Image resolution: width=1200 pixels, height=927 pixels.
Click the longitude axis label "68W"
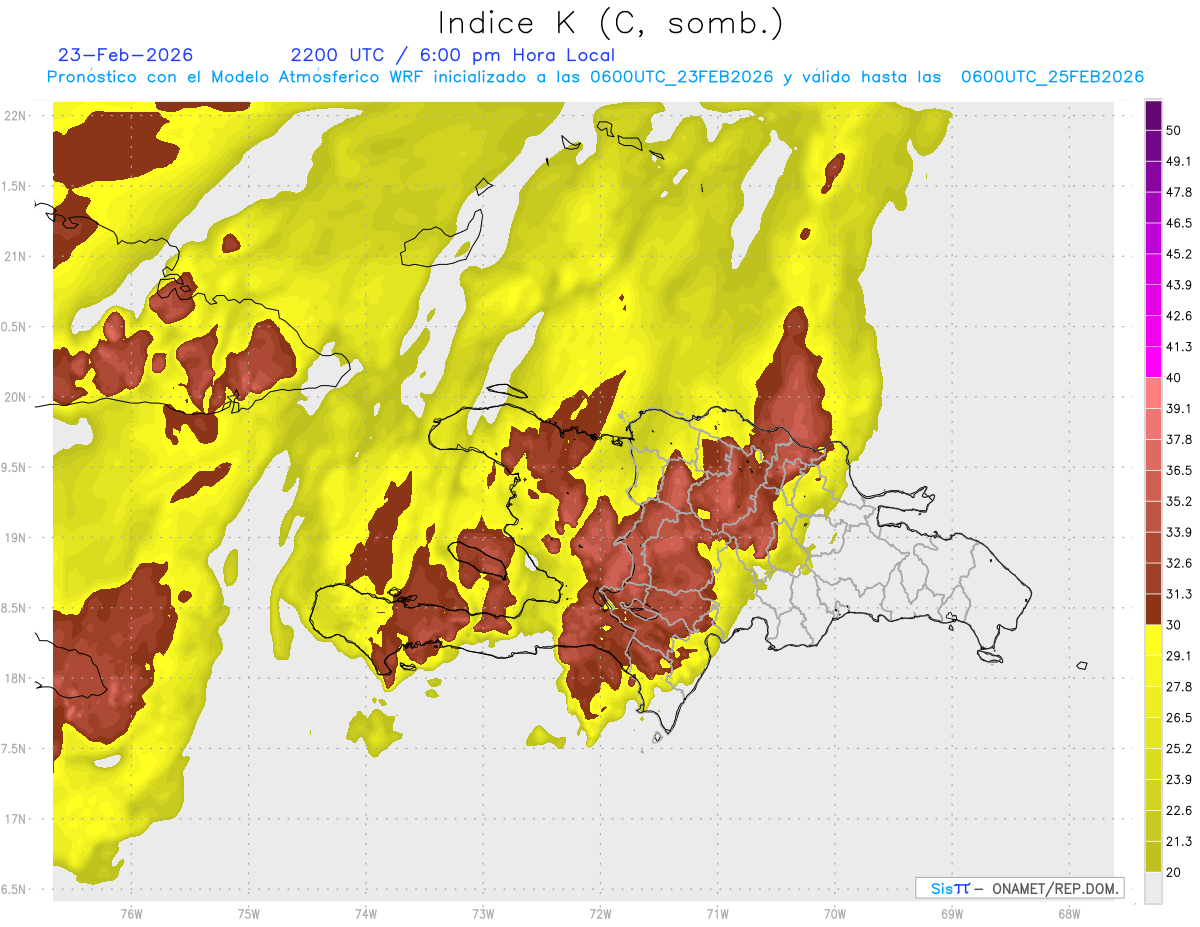(1069, 913)
